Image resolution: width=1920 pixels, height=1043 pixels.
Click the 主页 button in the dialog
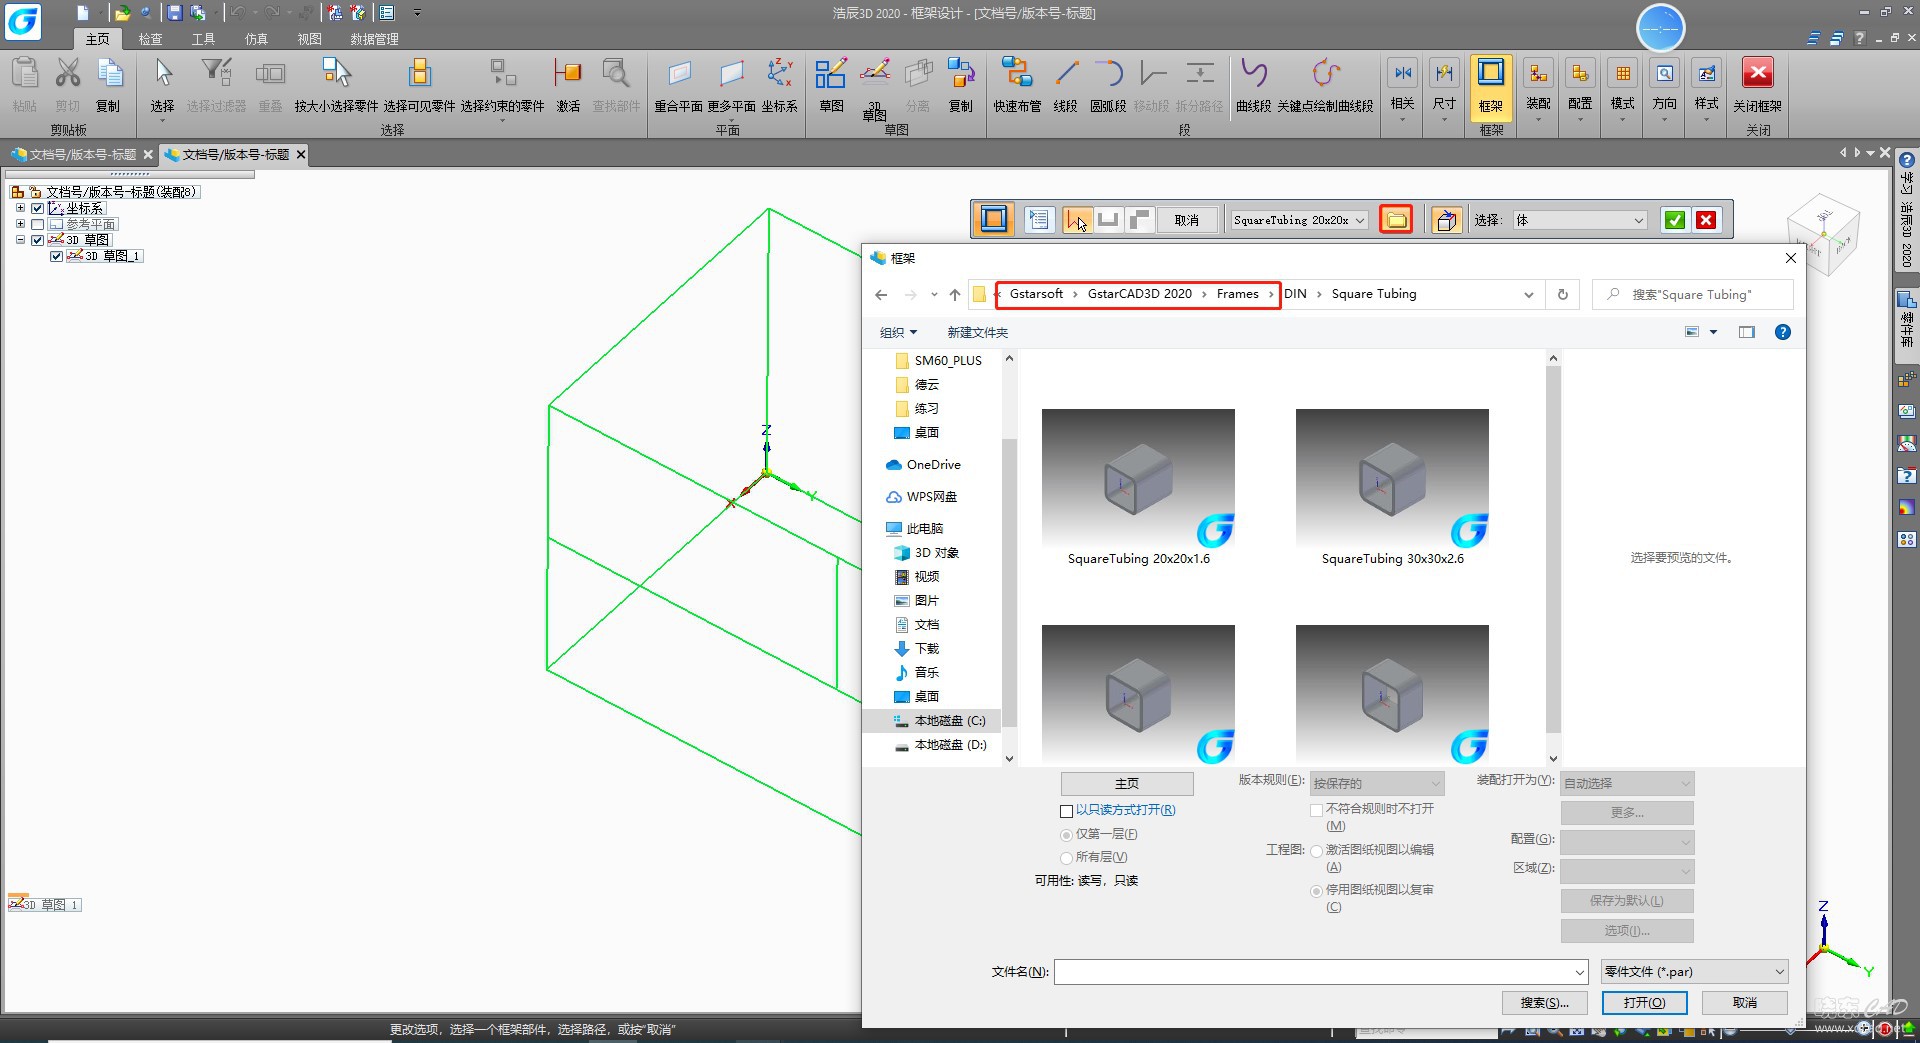tap(1126, 783)
